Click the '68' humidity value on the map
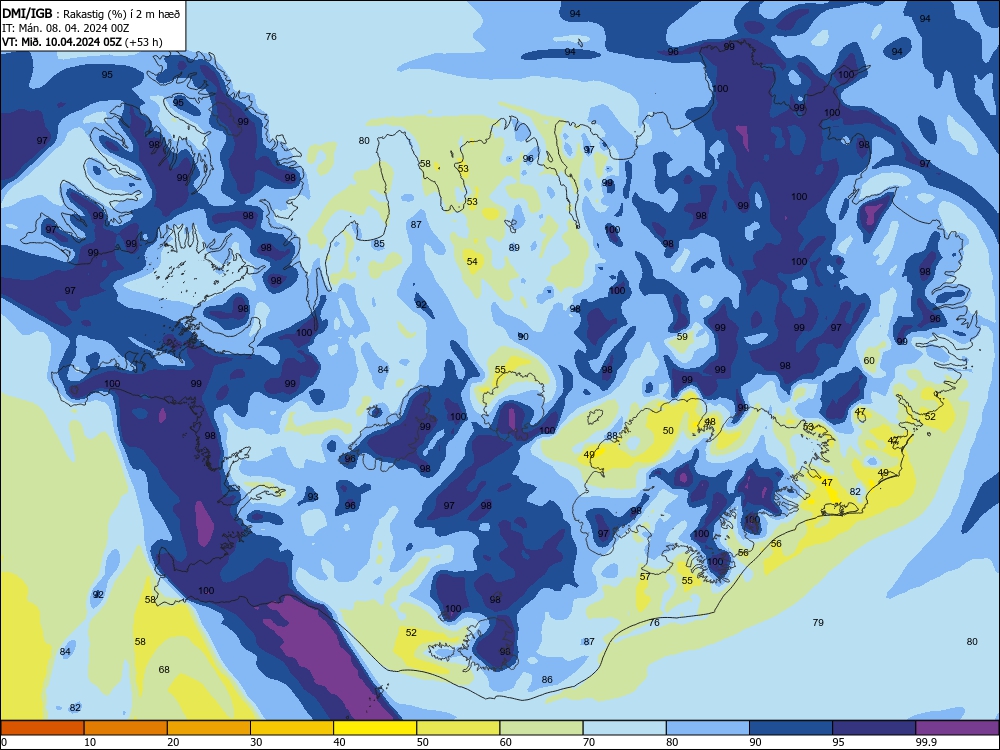The width and height of the screenshot is (1000, 750). coord(164,670)
